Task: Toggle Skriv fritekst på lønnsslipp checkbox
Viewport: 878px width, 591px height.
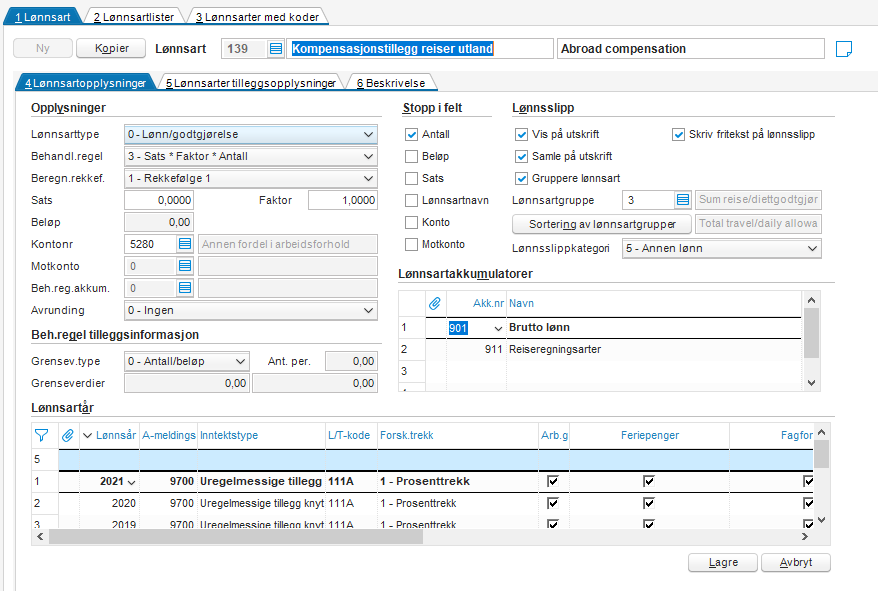Action: tap(679, 135)
